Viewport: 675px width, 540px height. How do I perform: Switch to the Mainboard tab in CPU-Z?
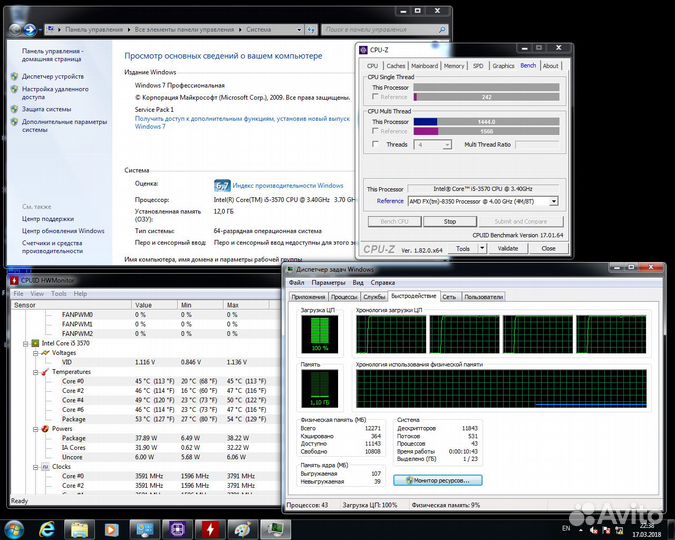[x=424, y=66]
